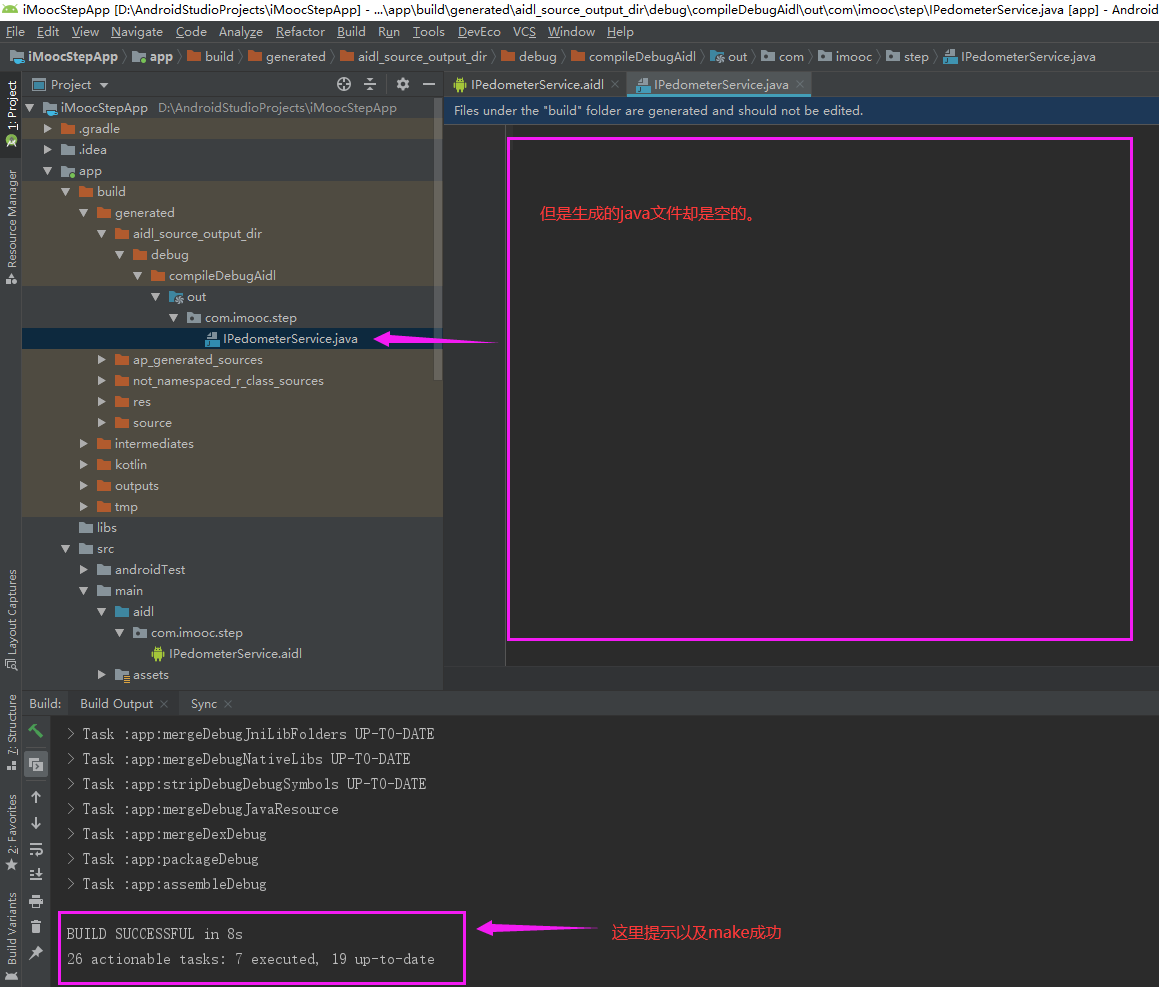
Task: Open Project panel options via gear icon
Action: 403,84
